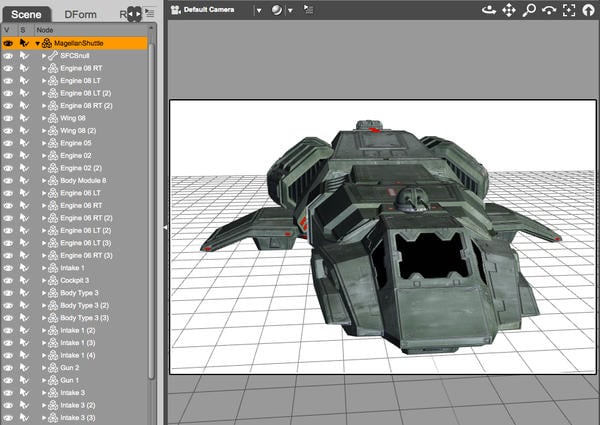
Task: Toggle selectability of Engine 02 (2)
Action: click(24, 168)
